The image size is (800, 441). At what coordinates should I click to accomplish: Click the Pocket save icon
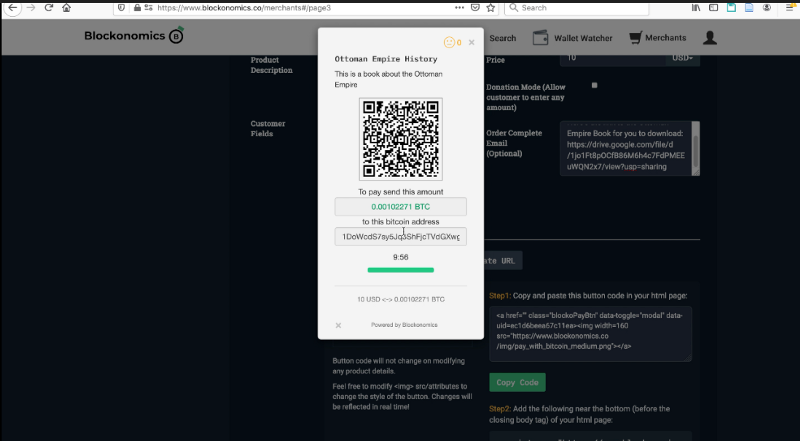[x=475, y=8]
